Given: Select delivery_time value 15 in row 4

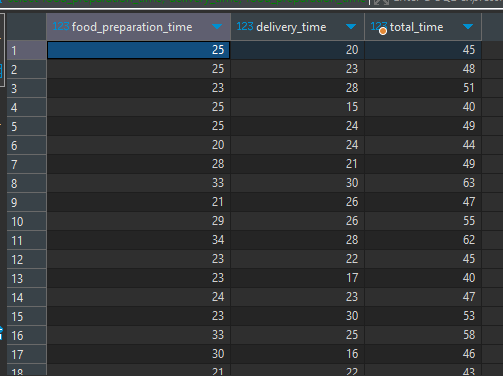Looking at the screenshot, I should pyautogui.click(x=297, y=107).
